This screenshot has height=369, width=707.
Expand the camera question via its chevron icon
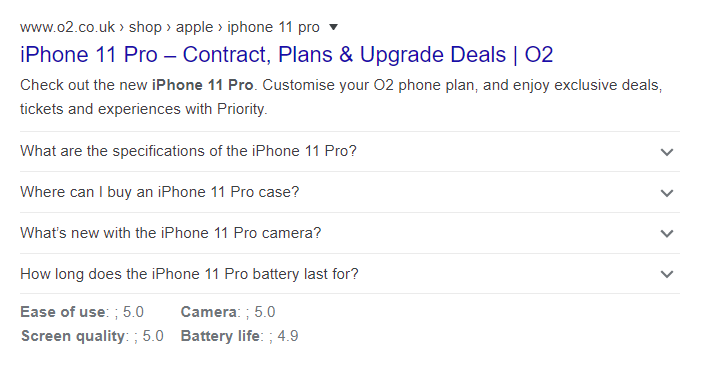[667, 234]
